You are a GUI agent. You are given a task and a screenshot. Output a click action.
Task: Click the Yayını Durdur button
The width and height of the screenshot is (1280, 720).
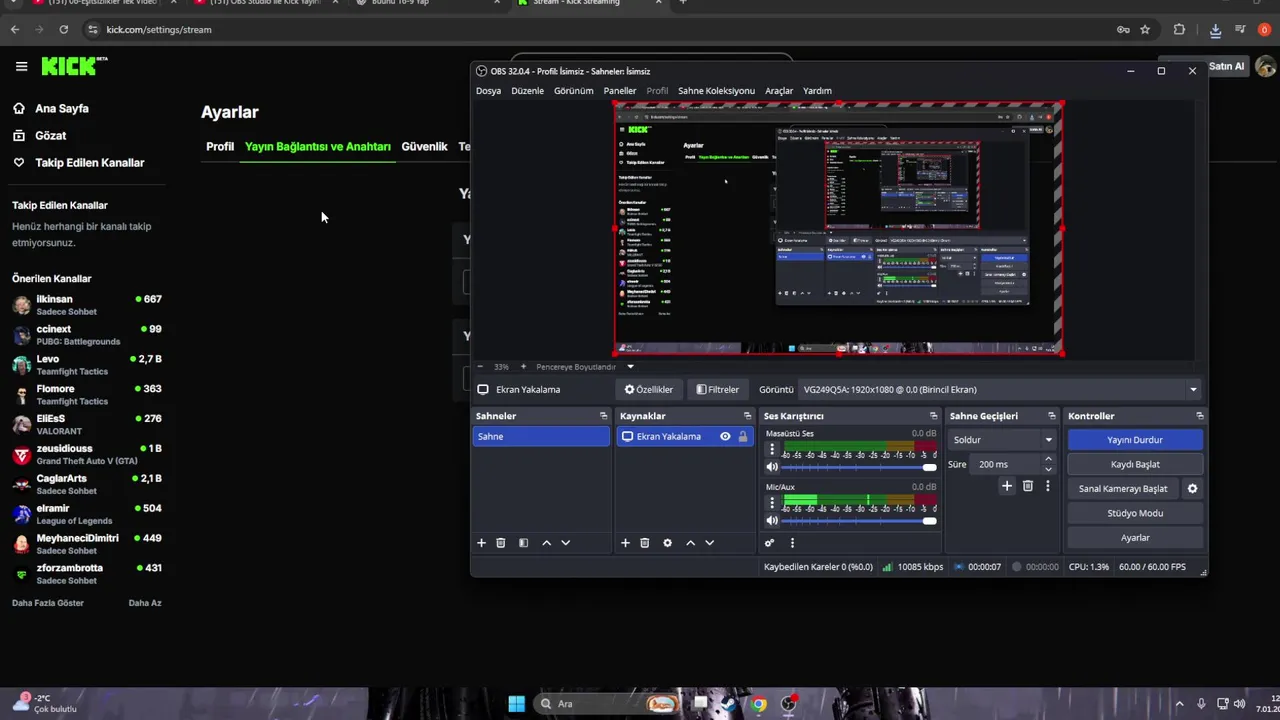[x=1135, y=440]
